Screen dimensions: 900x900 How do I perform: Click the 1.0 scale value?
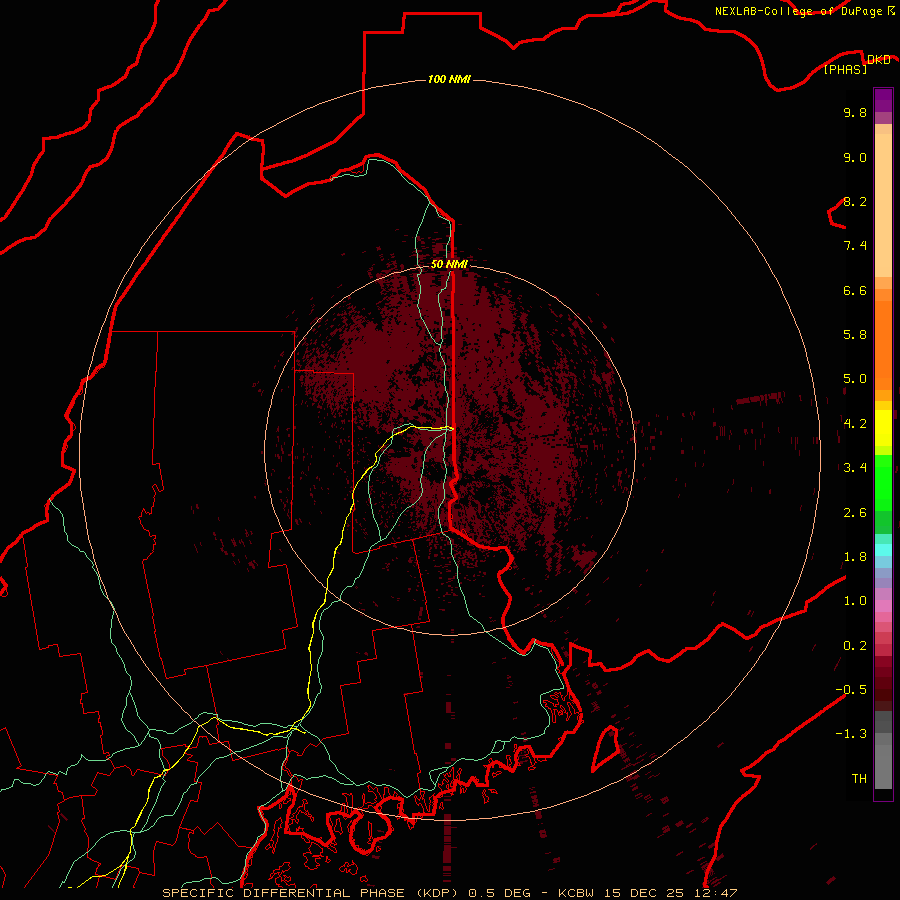coord(855,601)
